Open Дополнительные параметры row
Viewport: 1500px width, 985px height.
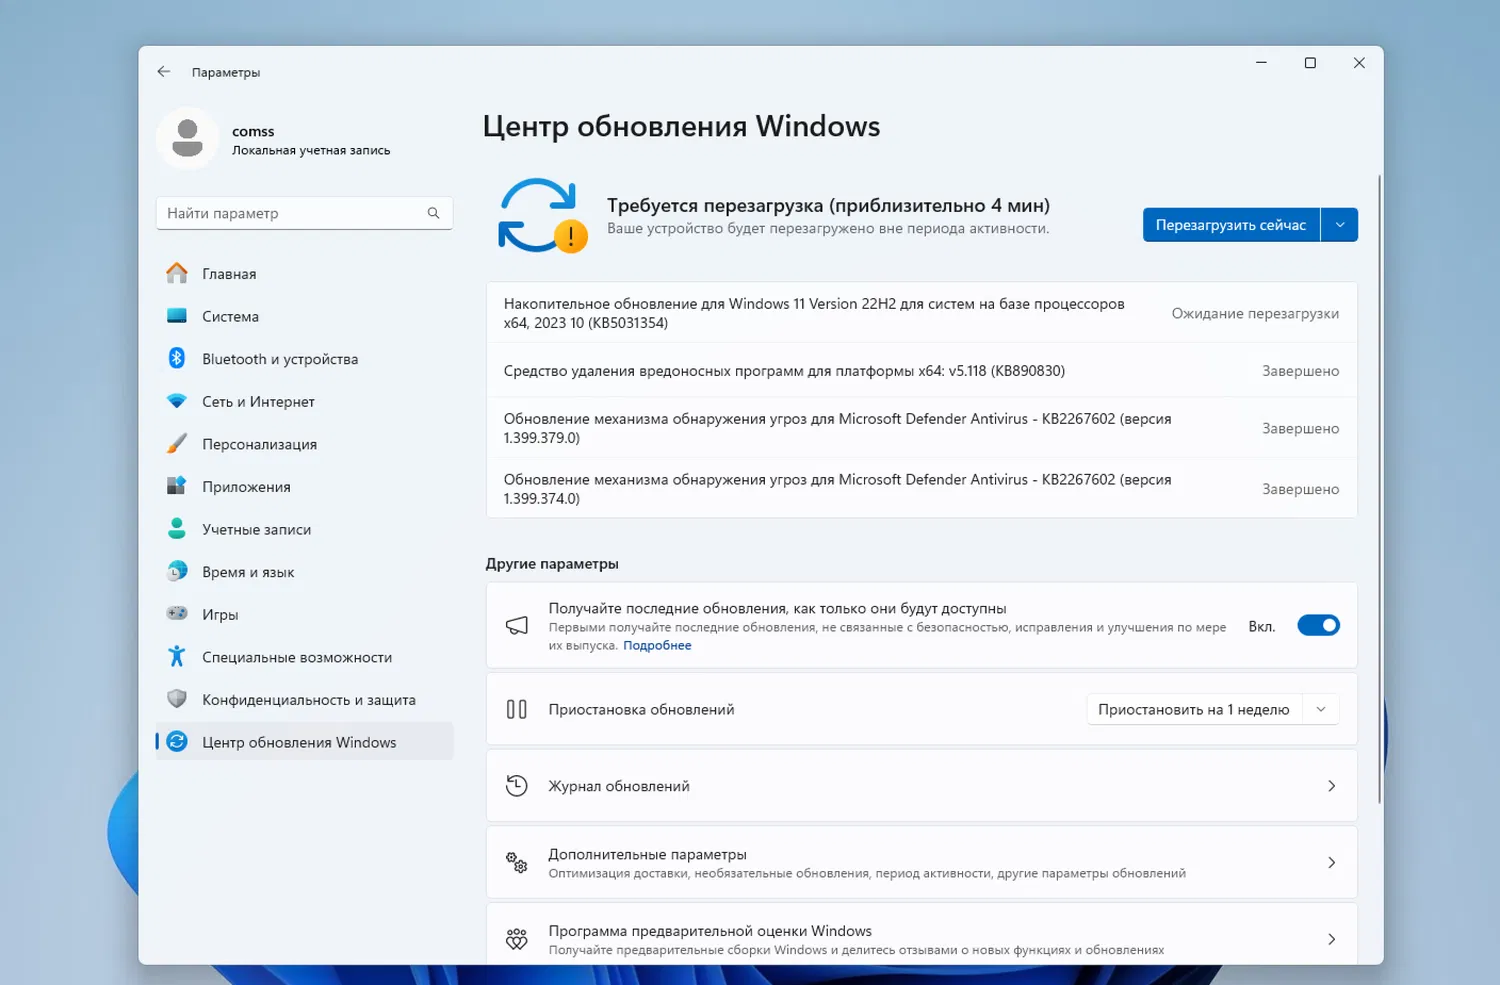[921, 862]
